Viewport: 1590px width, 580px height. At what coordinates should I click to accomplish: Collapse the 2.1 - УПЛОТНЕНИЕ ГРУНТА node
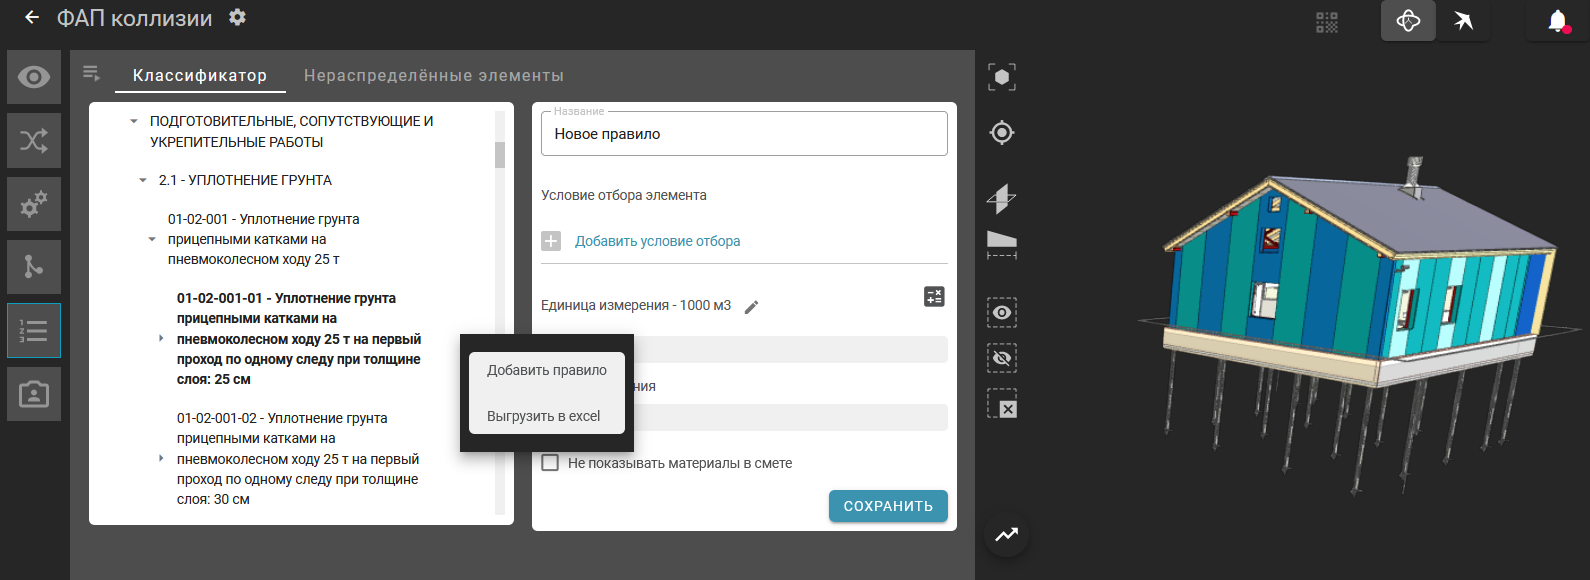[143, 181]
